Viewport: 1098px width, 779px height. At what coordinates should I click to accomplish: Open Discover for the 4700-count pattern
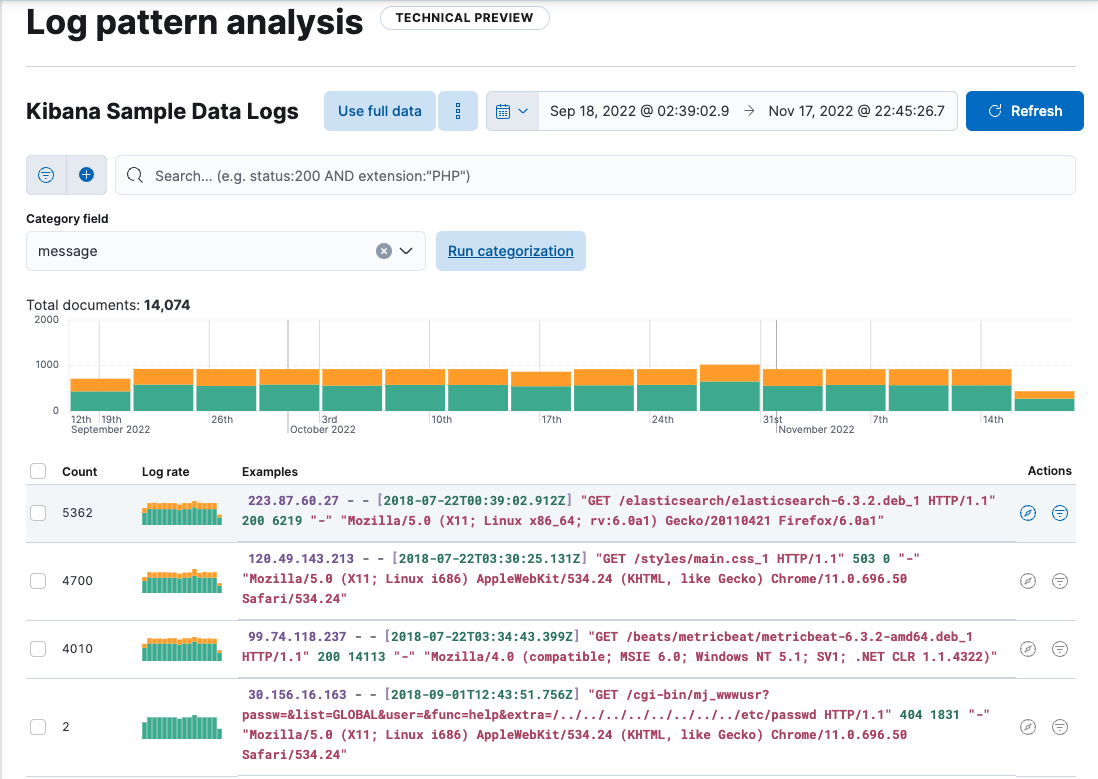pyautogui.click(x=1028, y=580)
